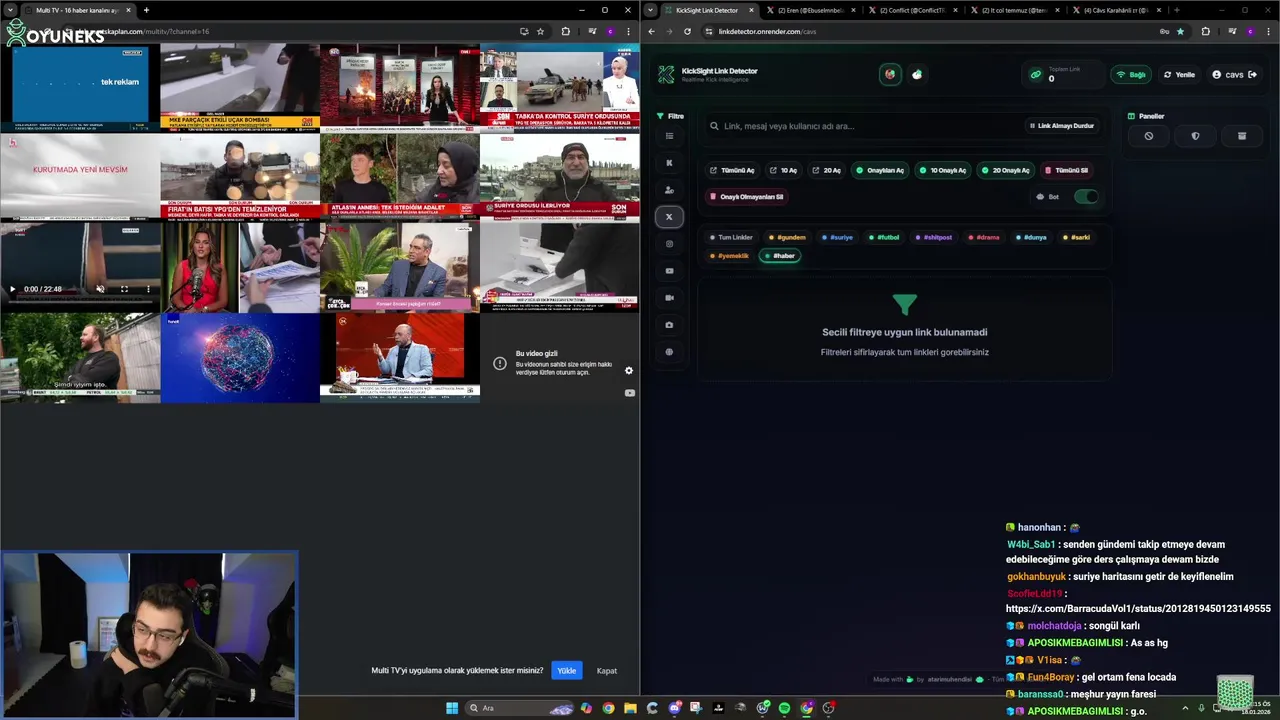Viewport: 1280px width, 720px height.
Task: Open the shield panel under Paneller
Action: click(x=1195, y=136)
